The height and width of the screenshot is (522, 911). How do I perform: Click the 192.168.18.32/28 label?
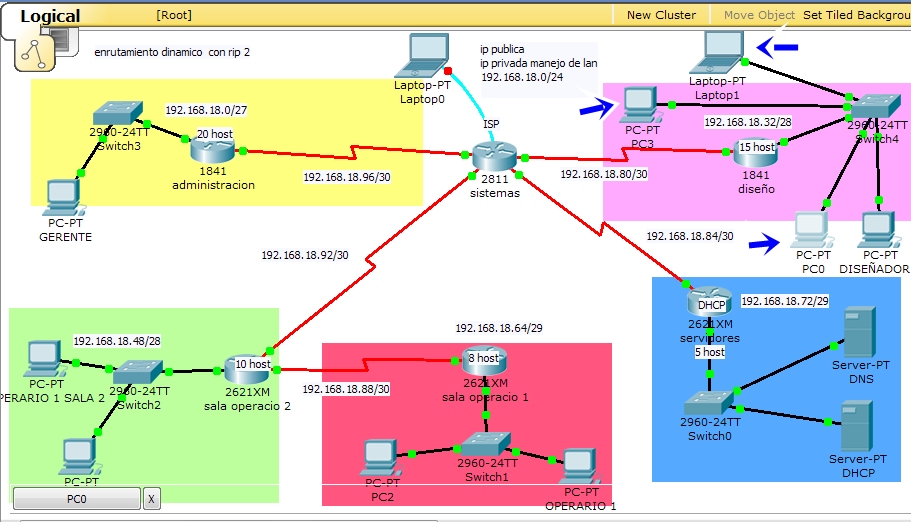[748, 122]
